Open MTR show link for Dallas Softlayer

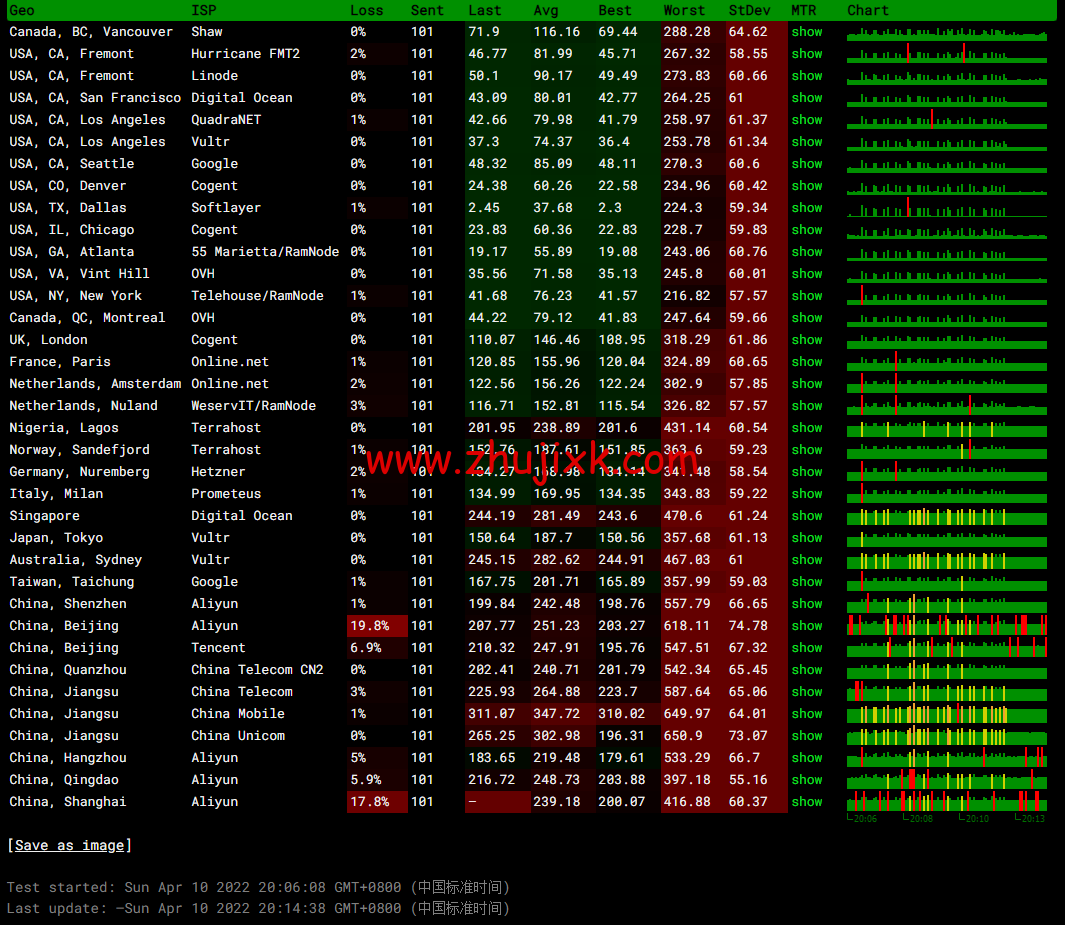(x=806, y=208)
